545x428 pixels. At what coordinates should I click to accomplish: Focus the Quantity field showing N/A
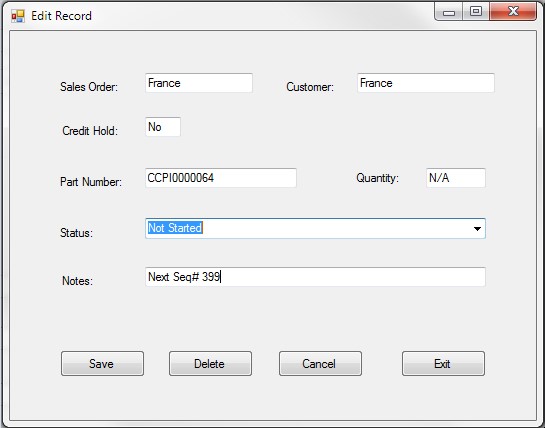tap(456, 178)
